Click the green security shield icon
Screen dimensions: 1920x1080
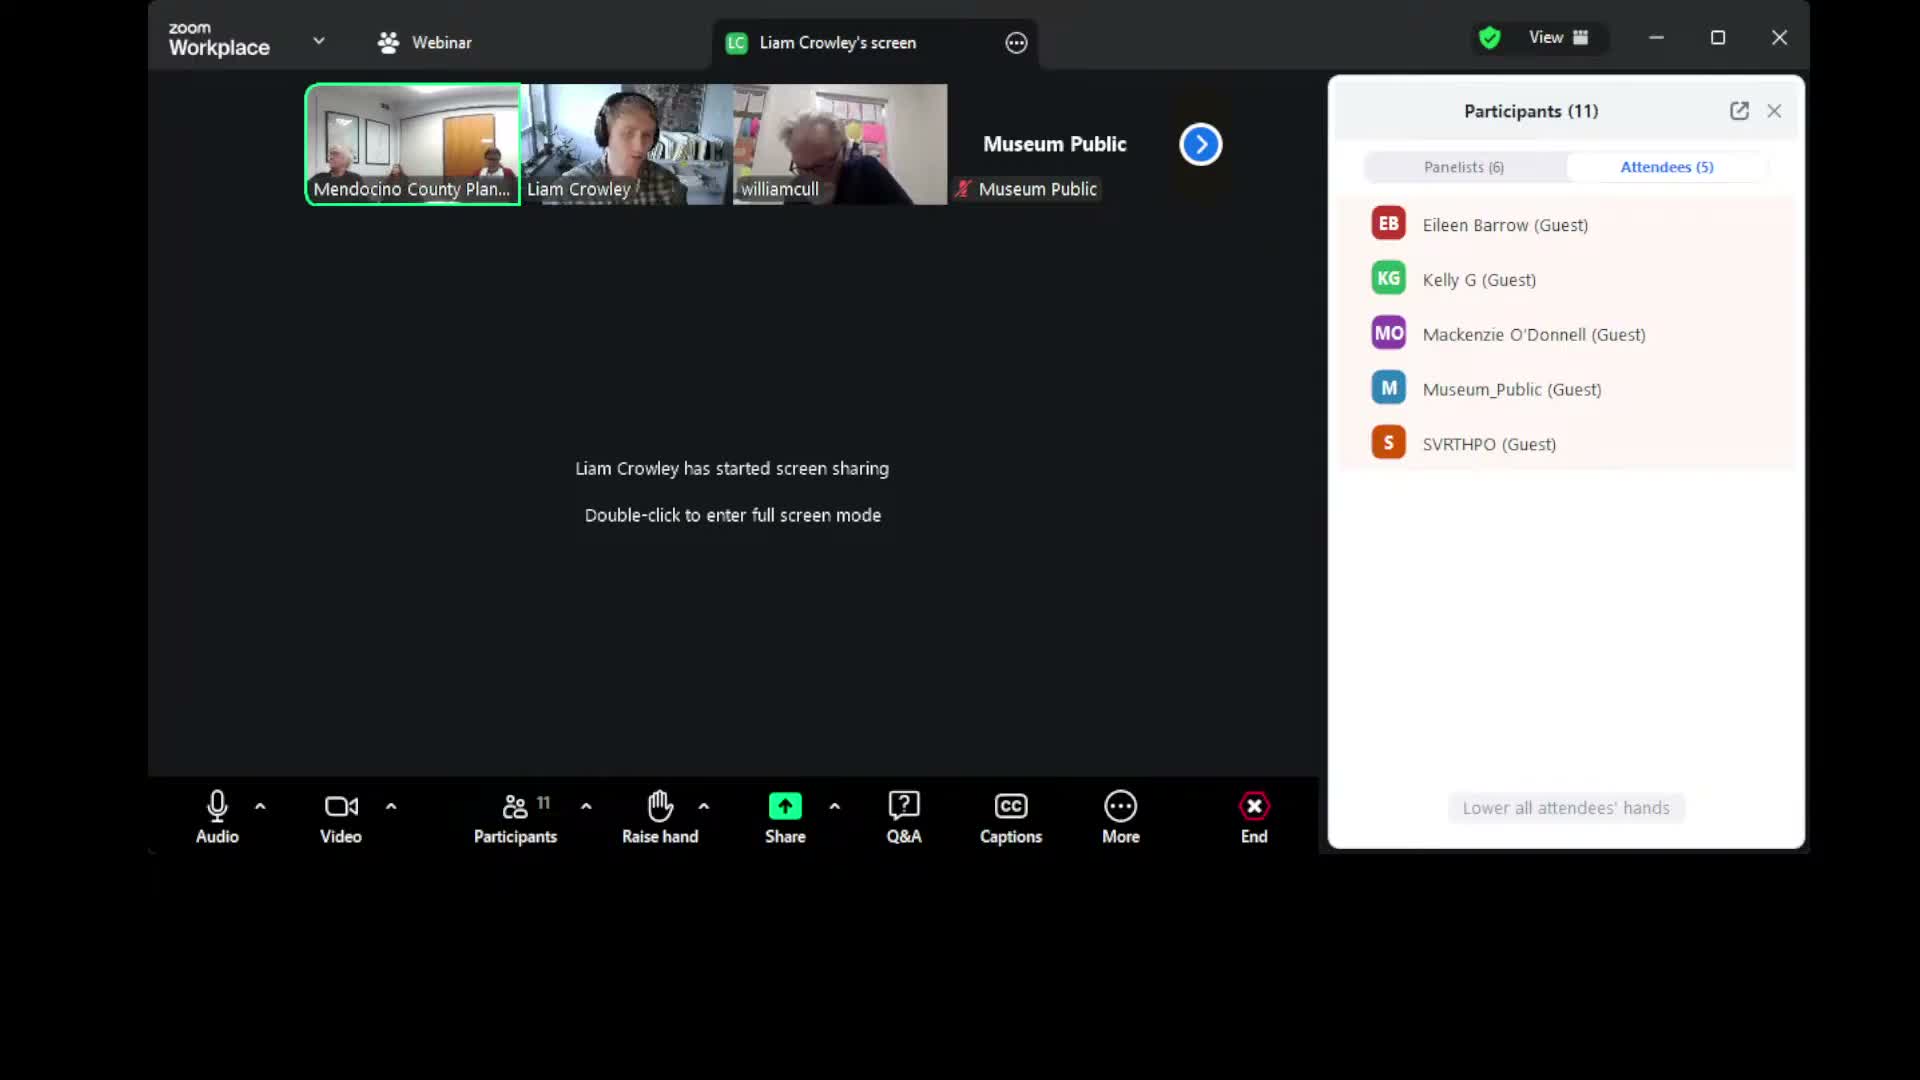tap(1490, 38)
